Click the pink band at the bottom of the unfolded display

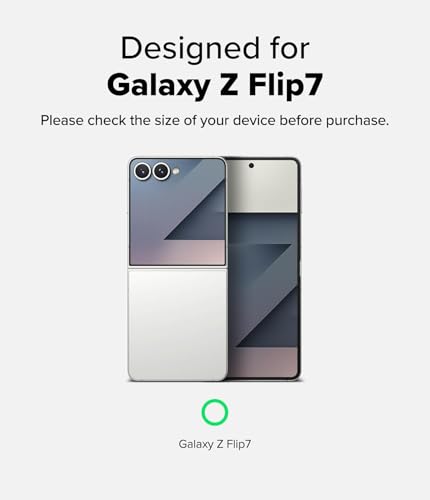click(x=263, y=363)
